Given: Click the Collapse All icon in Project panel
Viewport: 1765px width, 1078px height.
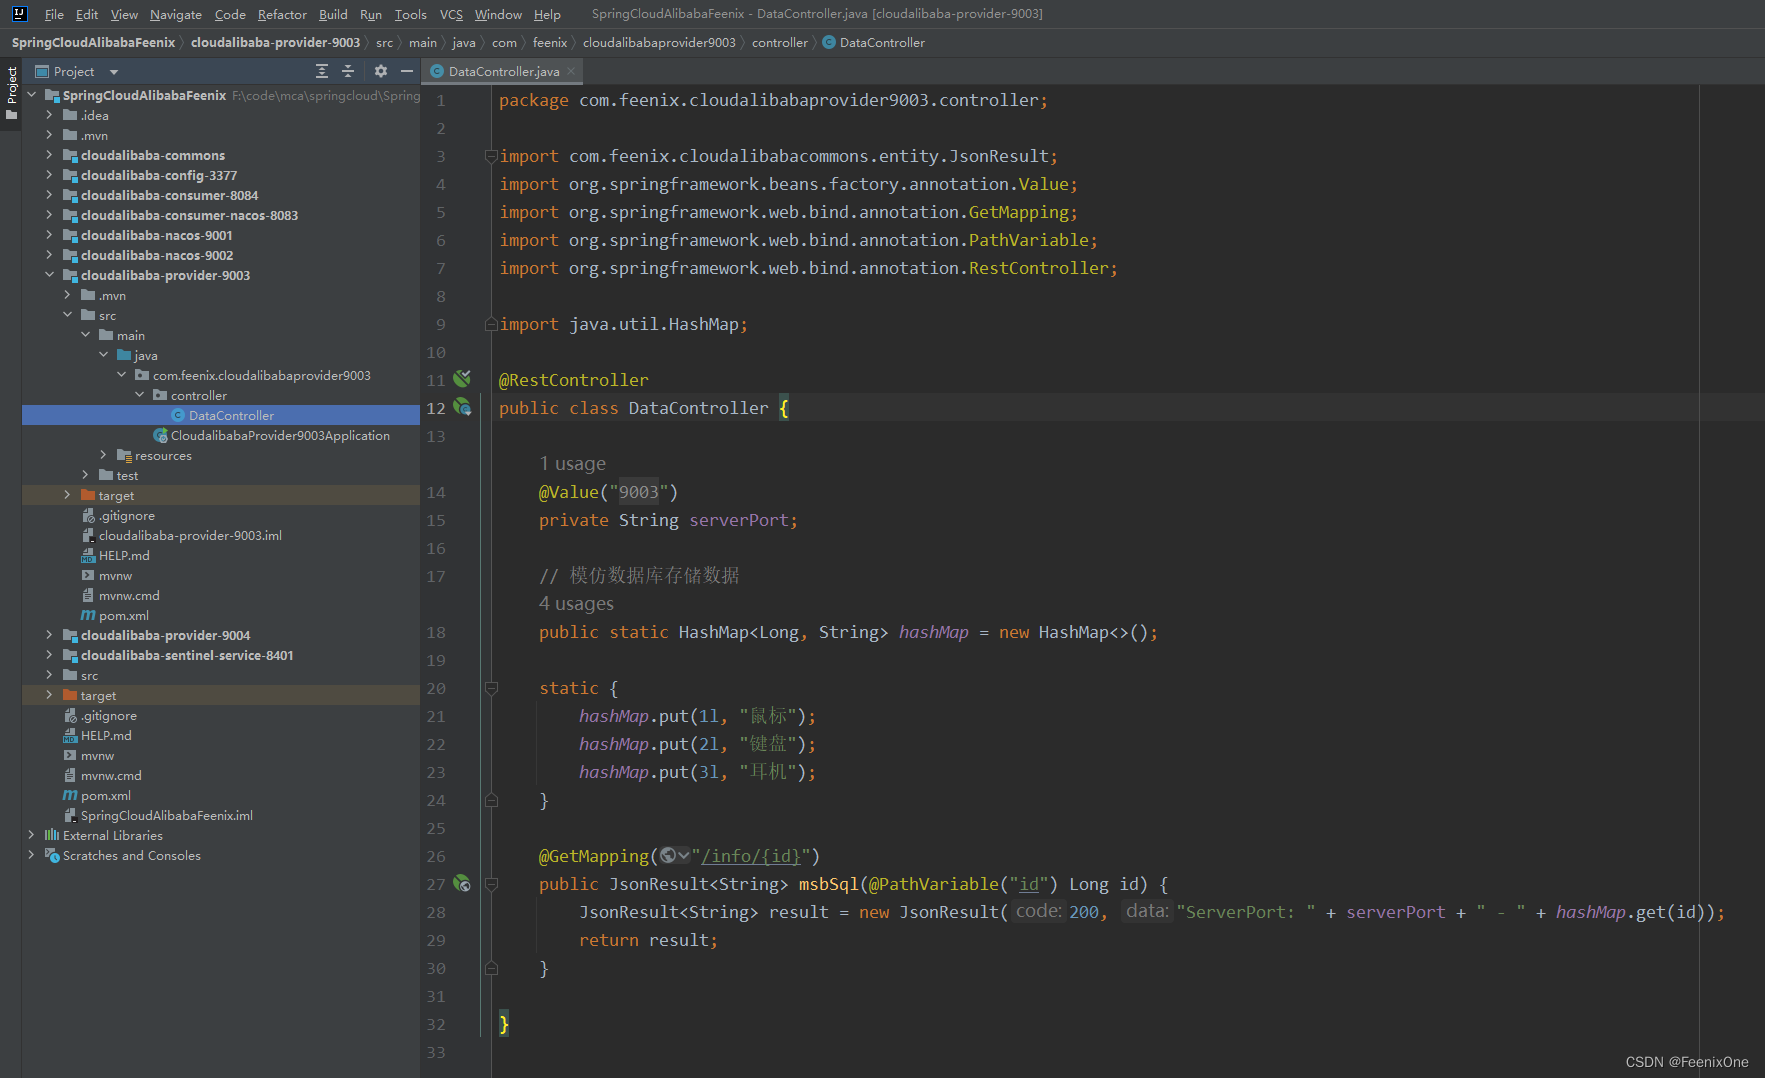Looking at the screenshot, I should (348, 71).
